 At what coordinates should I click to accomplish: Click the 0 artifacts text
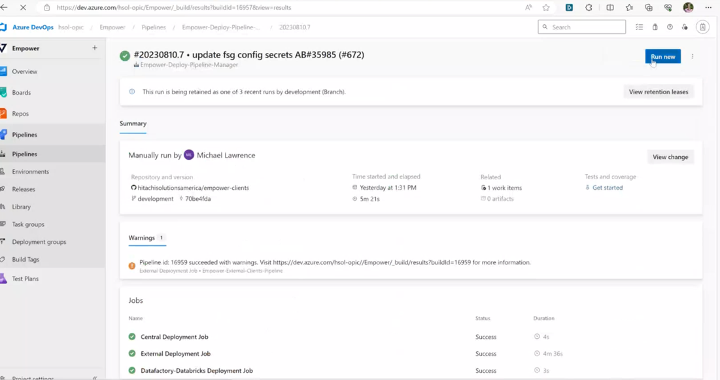500,199
